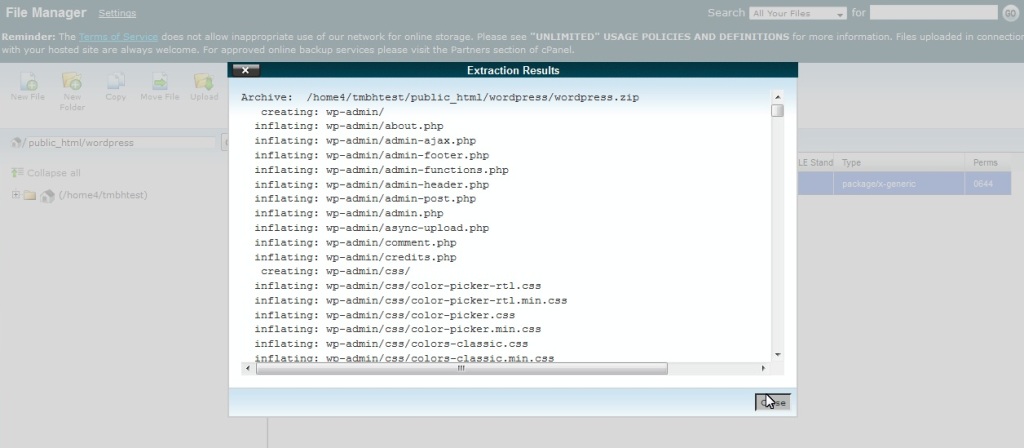Click the Collapse all arrow icon
This screenshot has height=448, width=1024.
point(18,173)
